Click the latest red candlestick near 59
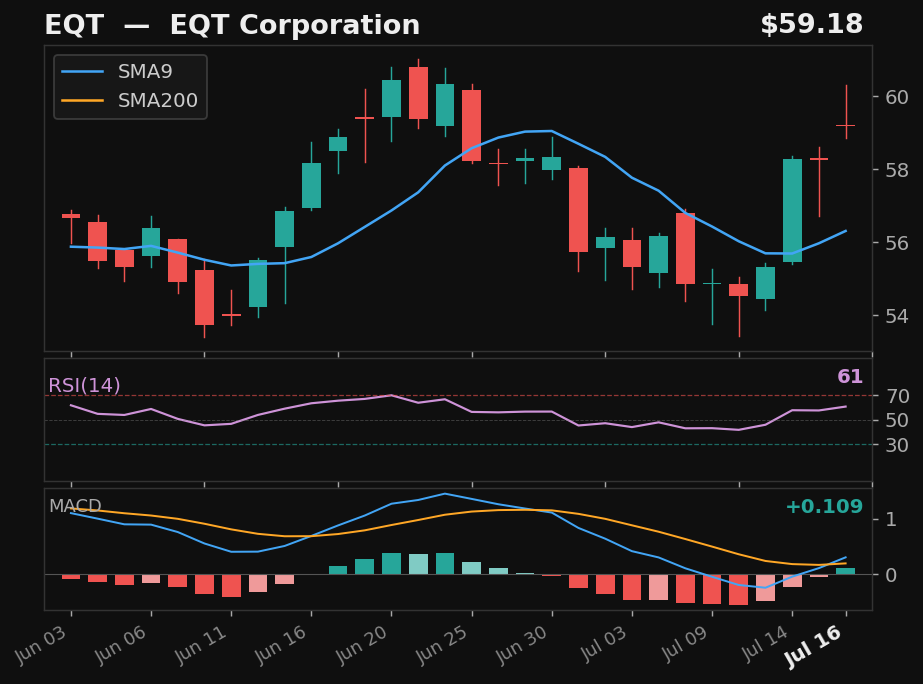Image resolution: width=923 pixels, height=684 pixels. point(846,125)
